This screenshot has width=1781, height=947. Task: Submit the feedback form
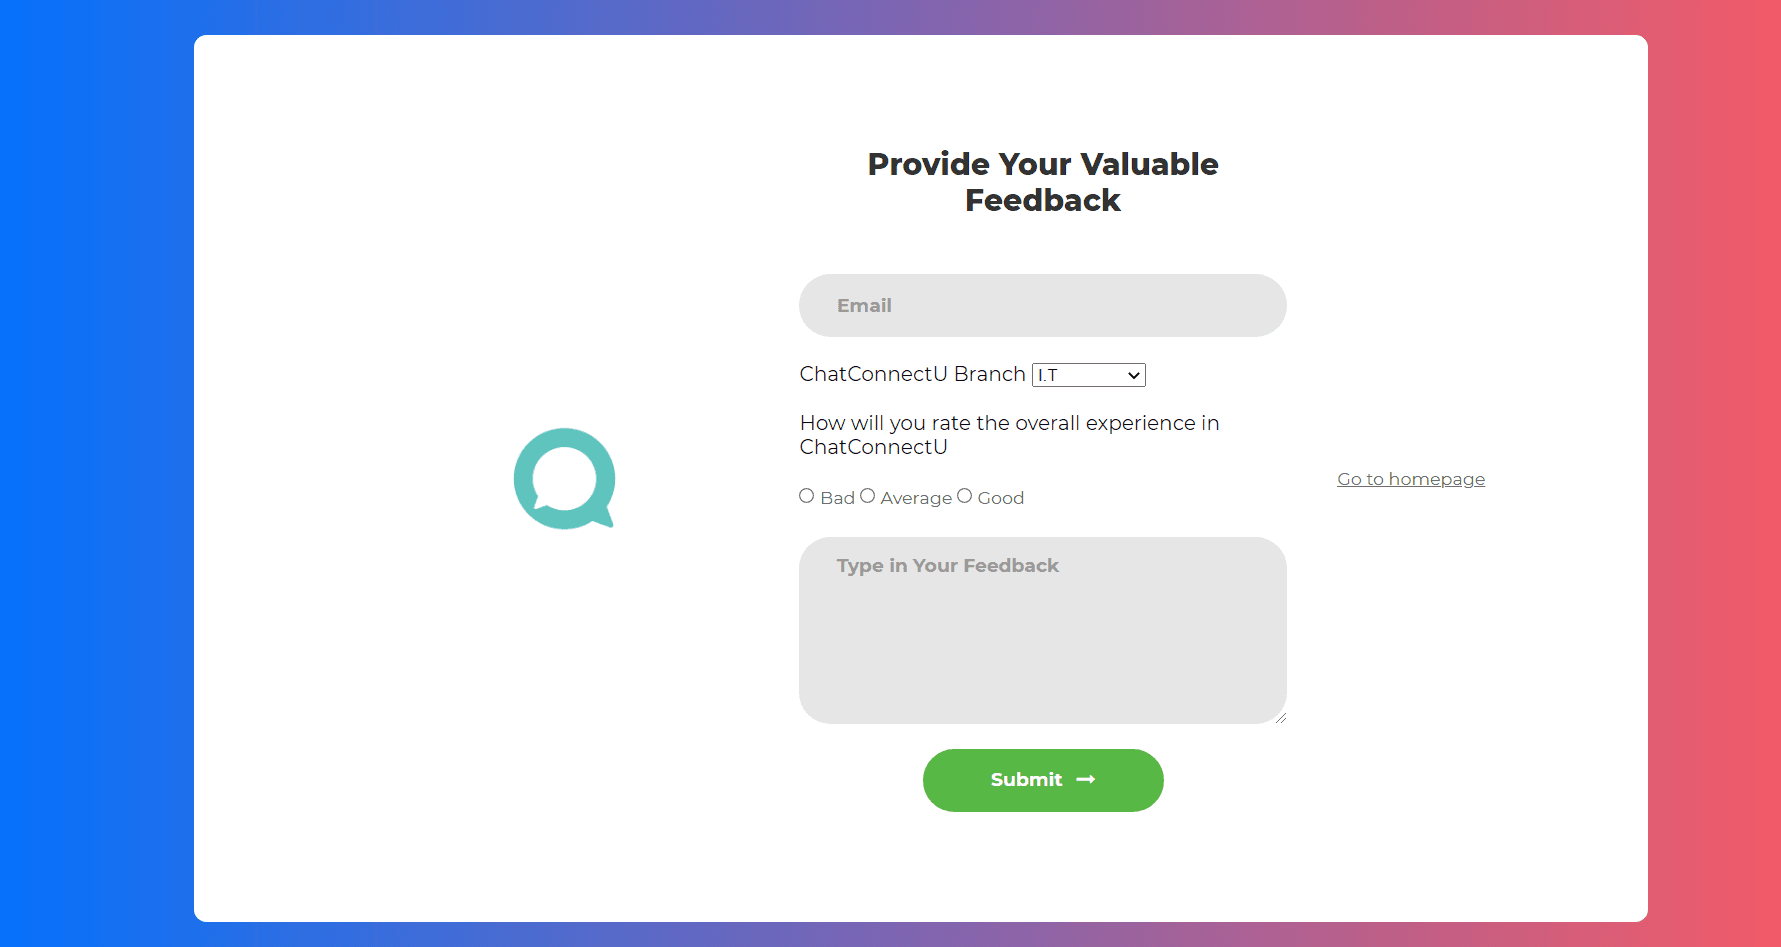[1042, 780]
